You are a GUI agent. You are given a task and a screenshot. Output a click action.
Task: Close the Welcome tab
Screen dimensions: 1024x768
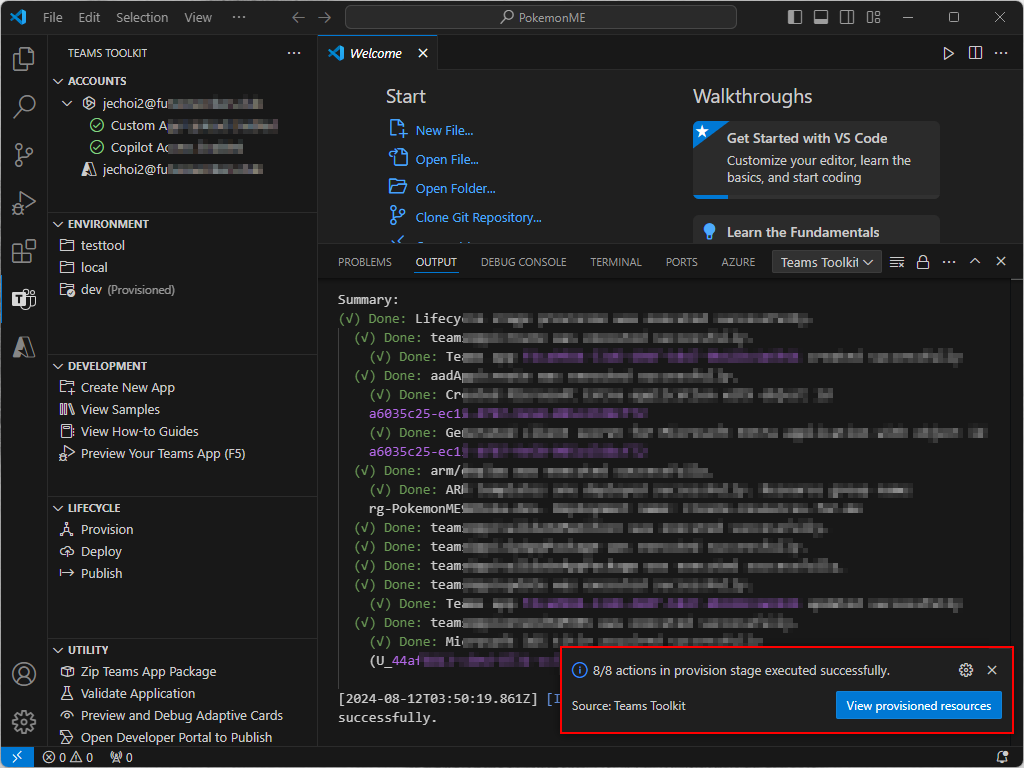coord(423,54)
